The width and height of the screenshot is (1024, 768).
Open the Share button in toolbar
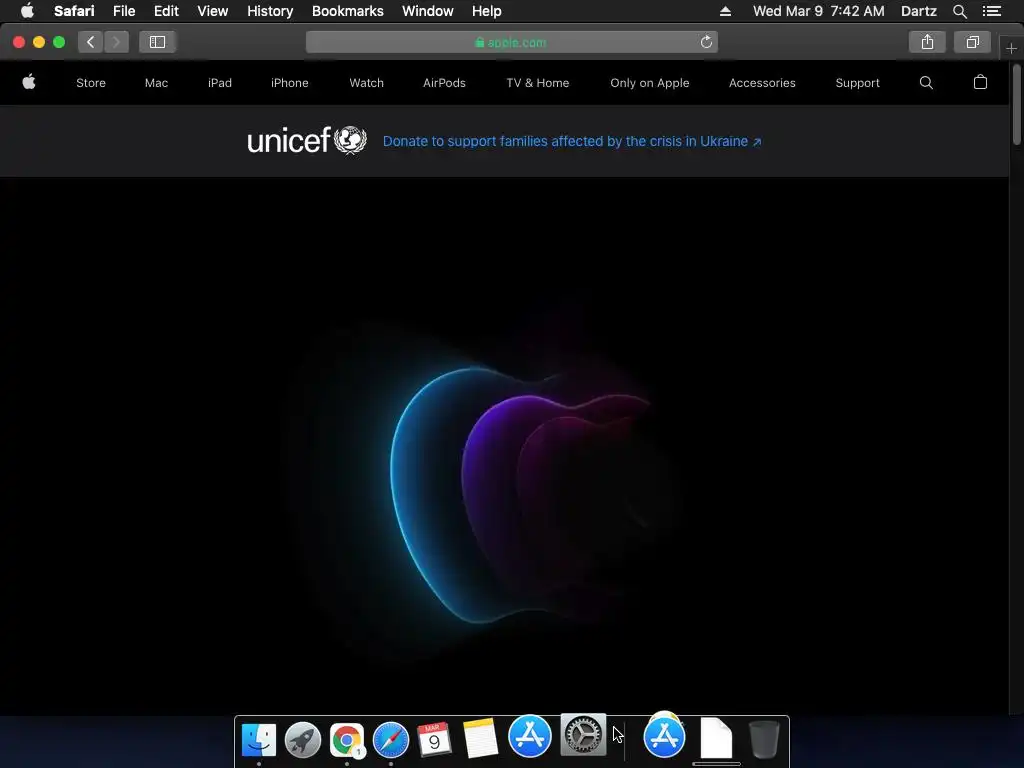point(927,42)
